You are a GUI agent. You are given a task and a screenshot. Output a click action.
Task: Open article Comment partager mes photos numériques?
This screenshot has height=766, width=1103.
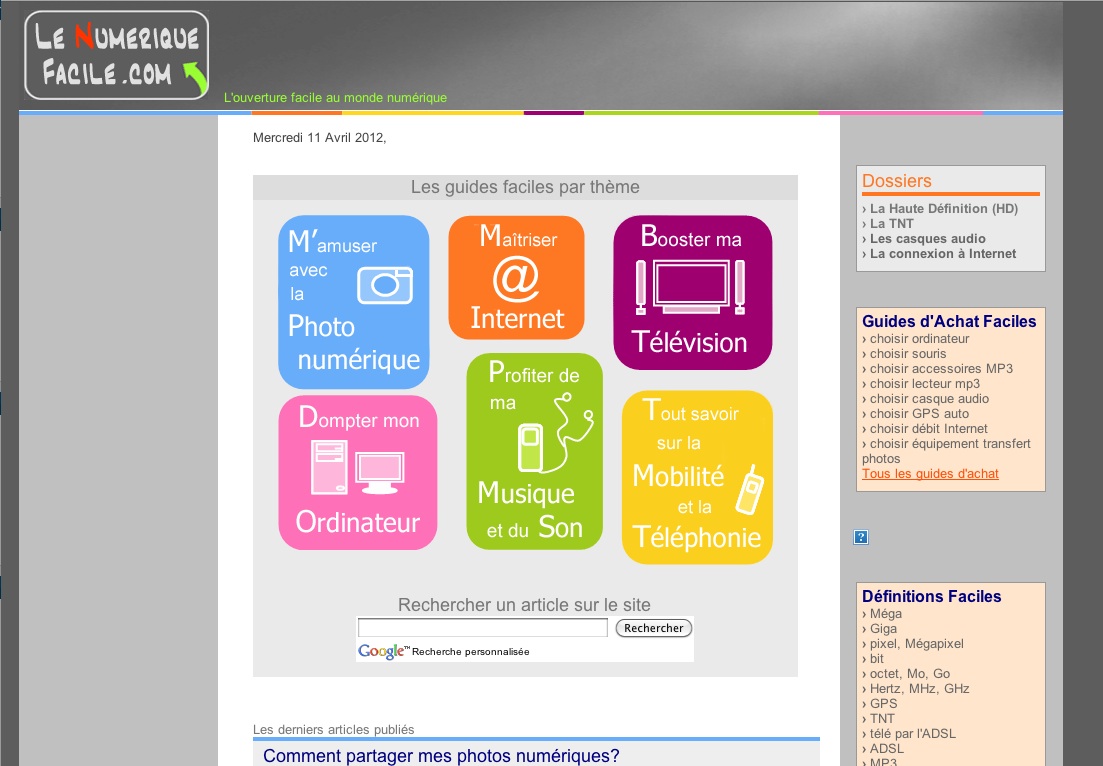(x=441, y=755)
